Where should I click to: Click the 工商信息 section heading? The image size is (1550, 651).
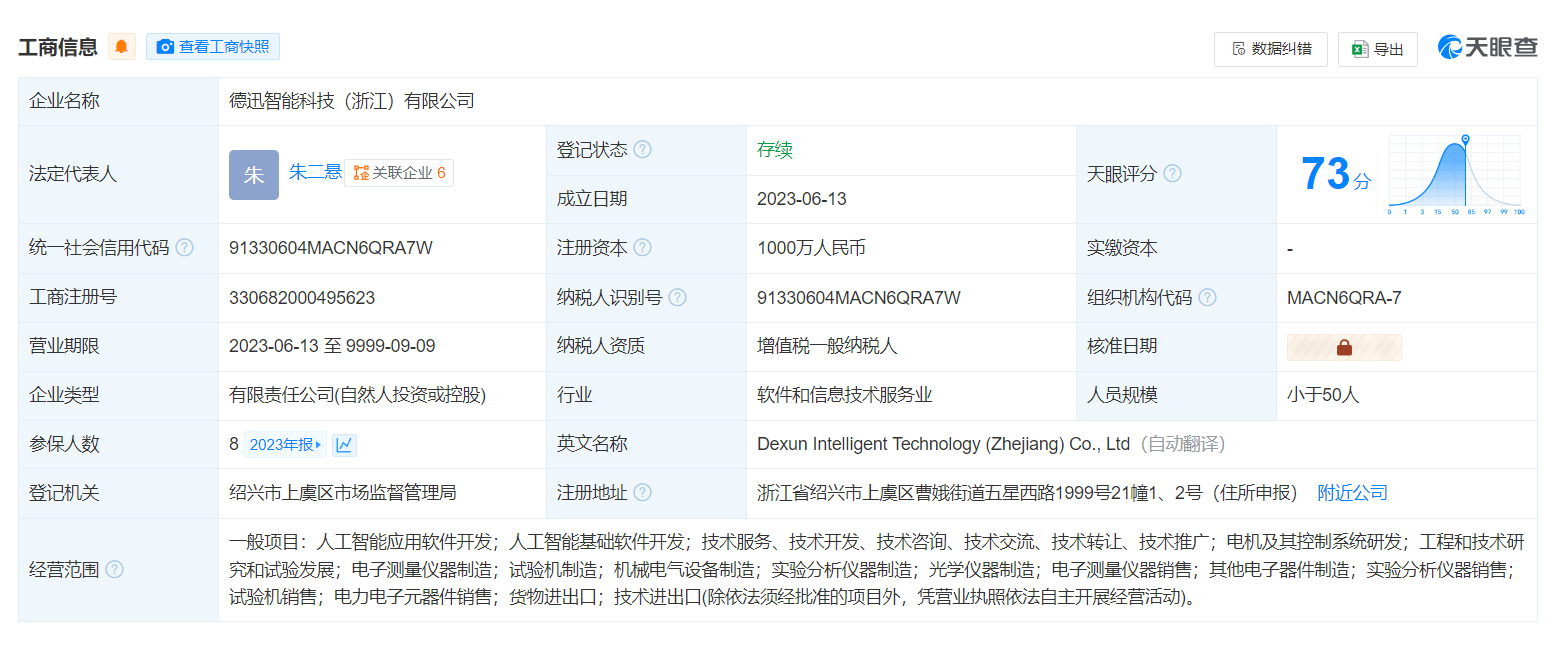click(x=58, y=46)
